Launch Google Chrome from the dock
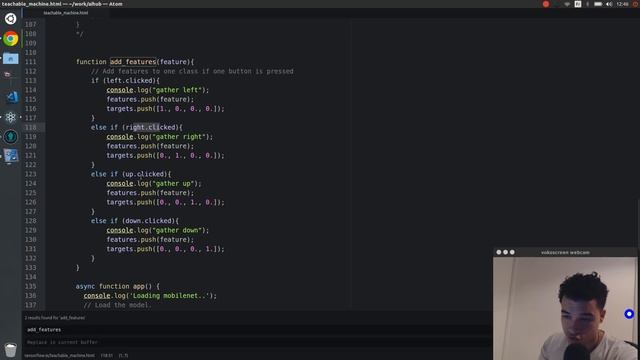The height and width of the screenshot is (360, 640). click(x=11, y=39)
